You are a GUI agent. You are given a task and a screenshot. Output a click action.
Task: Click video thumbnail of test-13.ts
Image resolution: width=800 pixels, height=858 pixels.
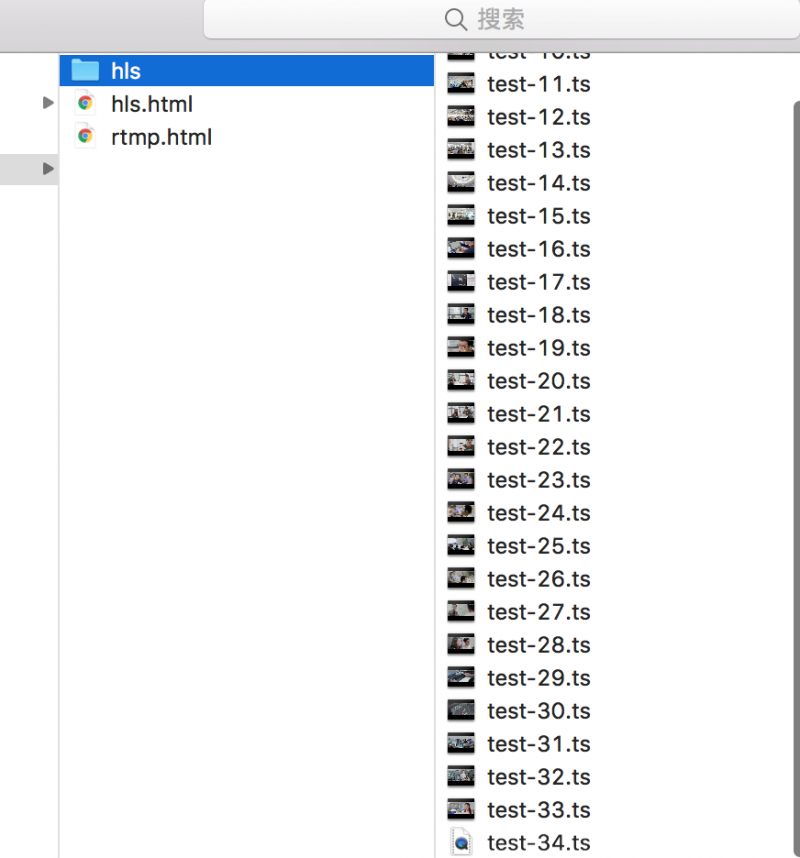[461, 149]
